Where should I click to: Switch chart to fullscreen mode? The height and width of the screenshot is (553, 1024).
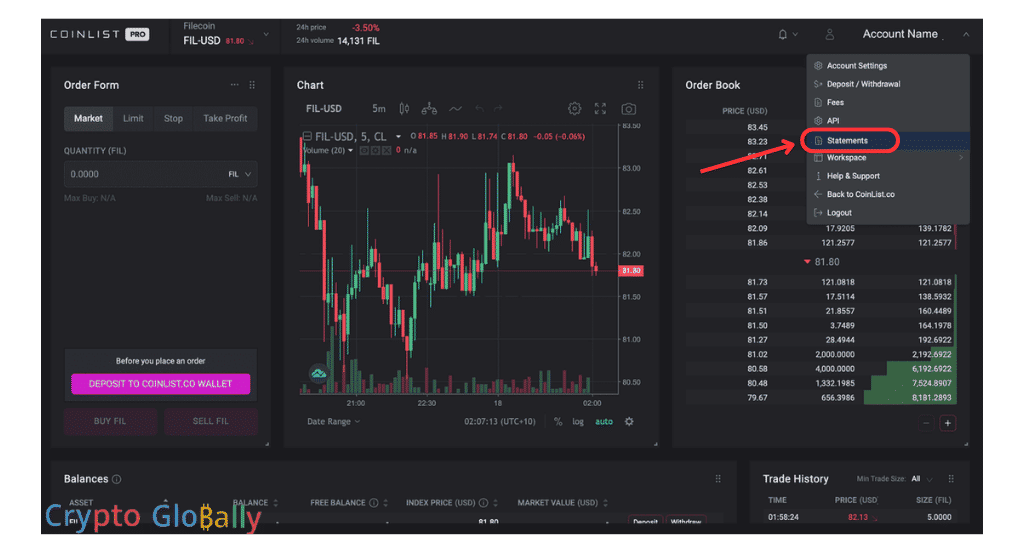tap(600, 108)
